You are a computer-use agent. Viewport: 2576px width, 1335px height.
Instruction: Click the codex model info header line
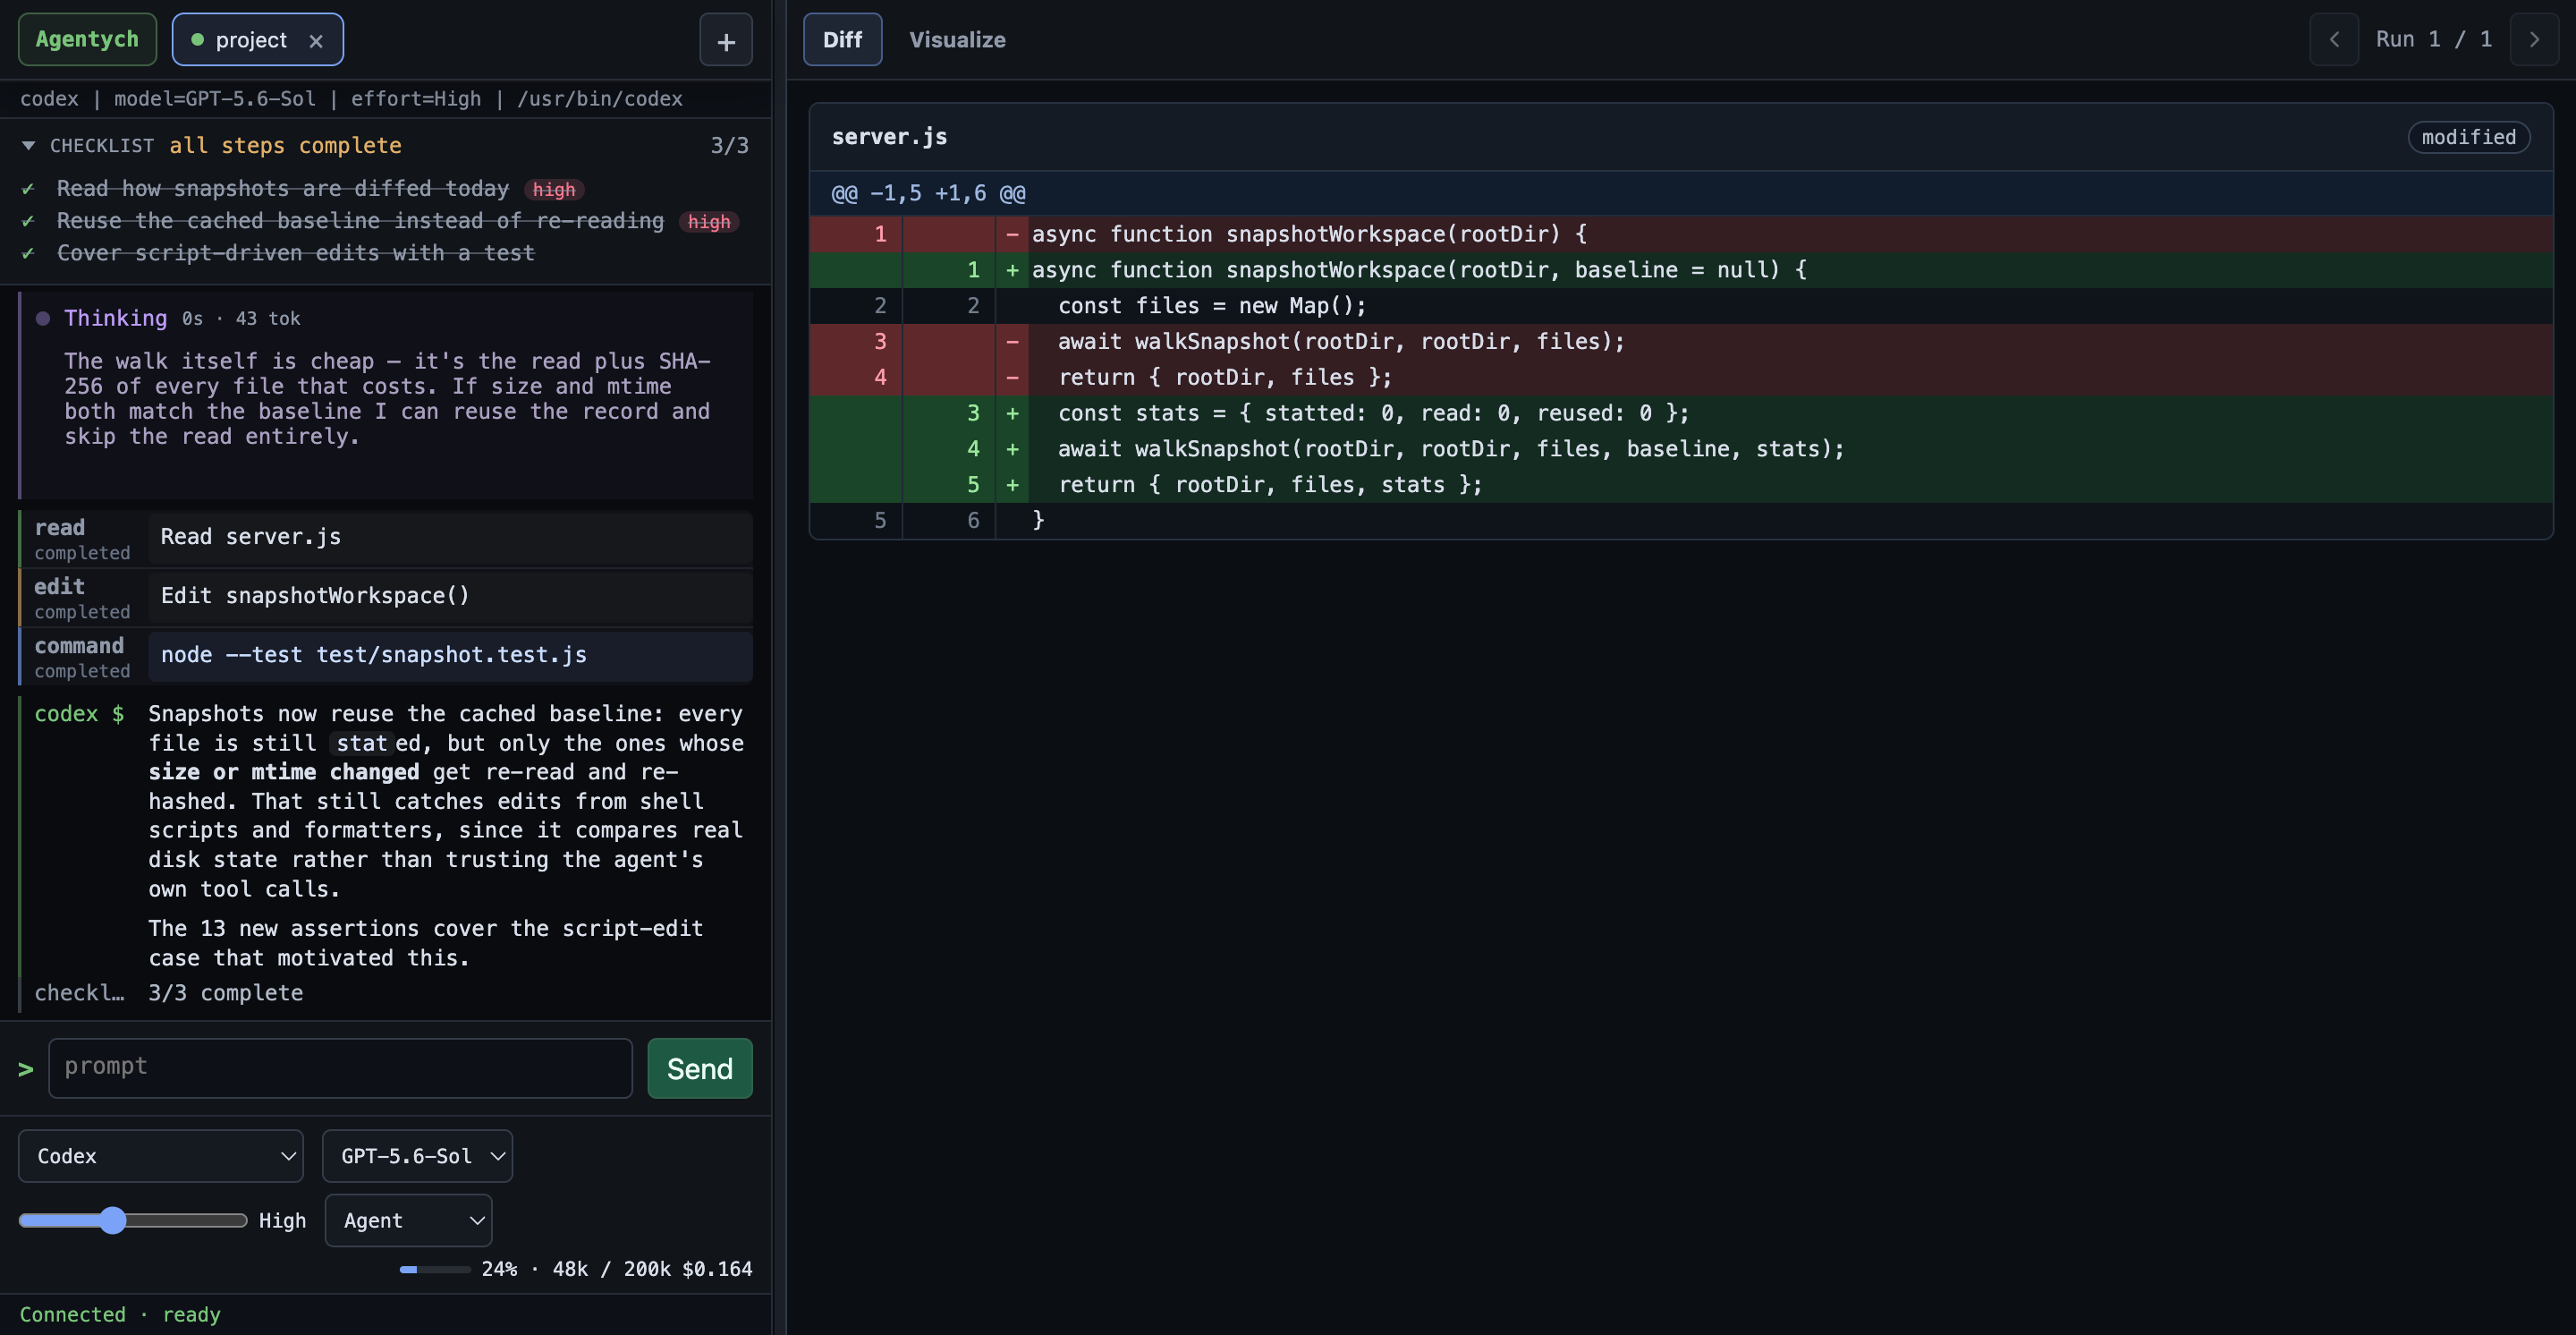tap(351, 99)
